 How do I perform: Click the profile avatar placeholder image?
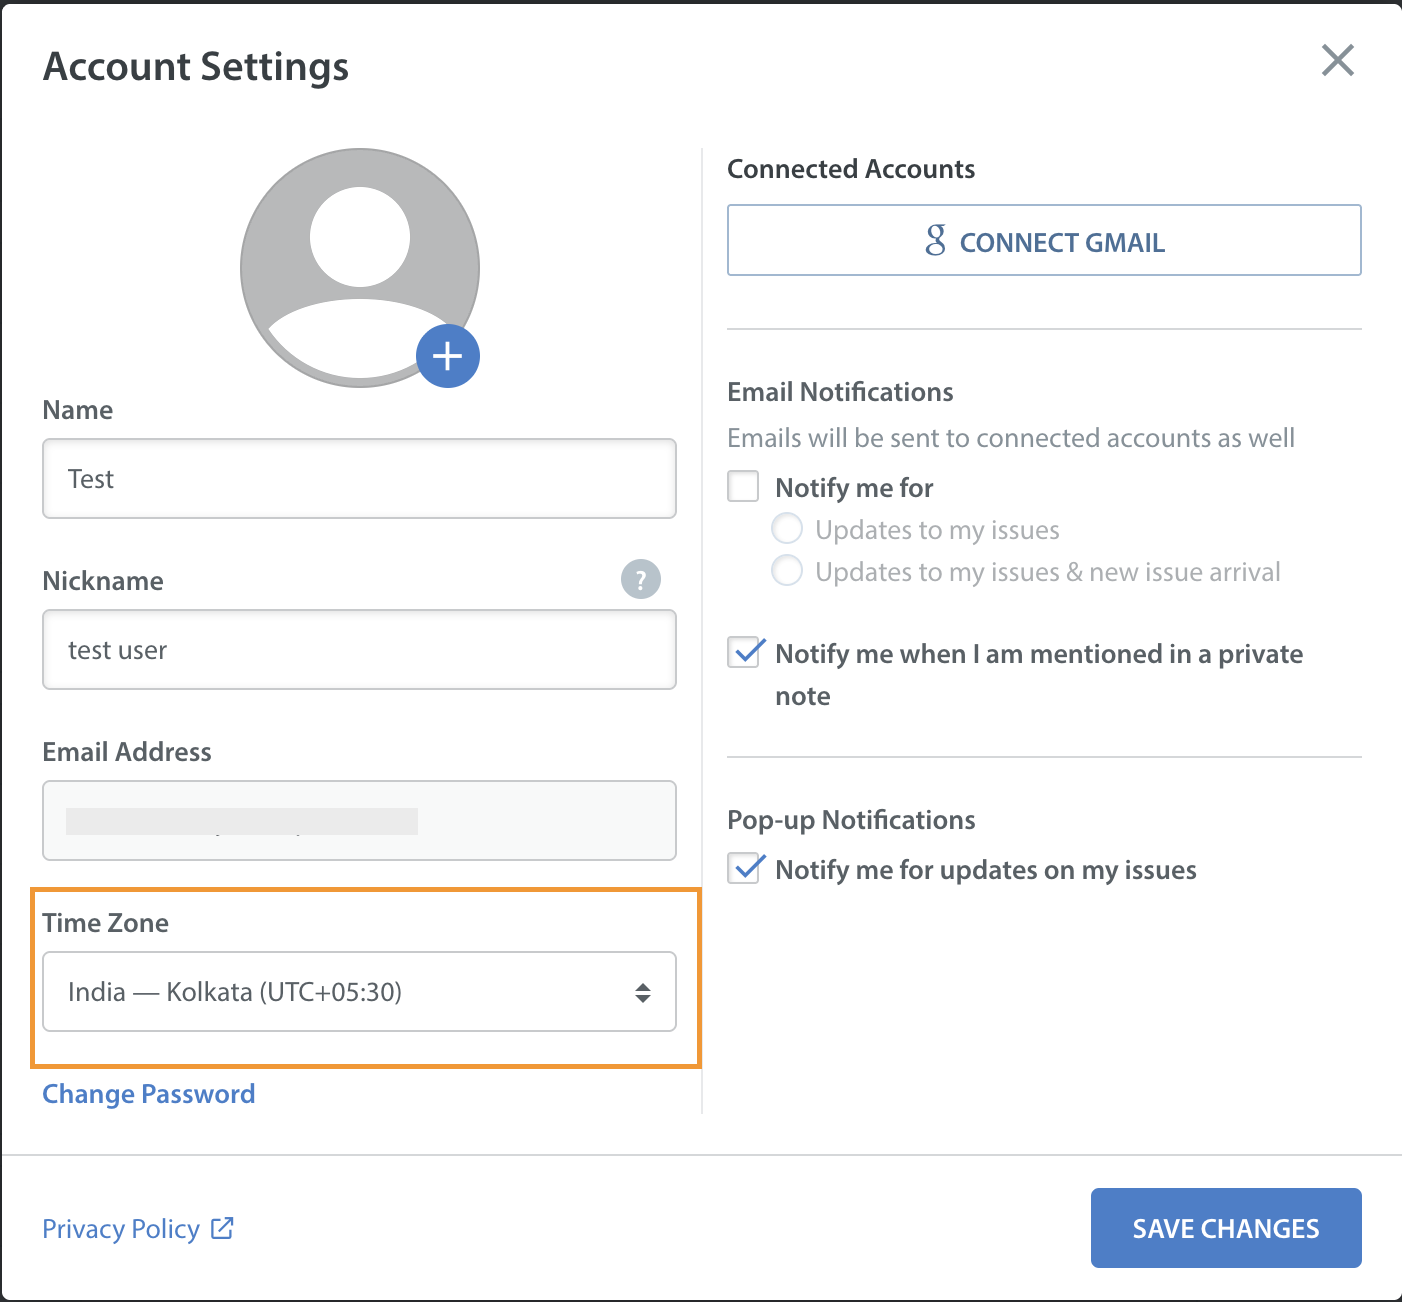point(360,268)
